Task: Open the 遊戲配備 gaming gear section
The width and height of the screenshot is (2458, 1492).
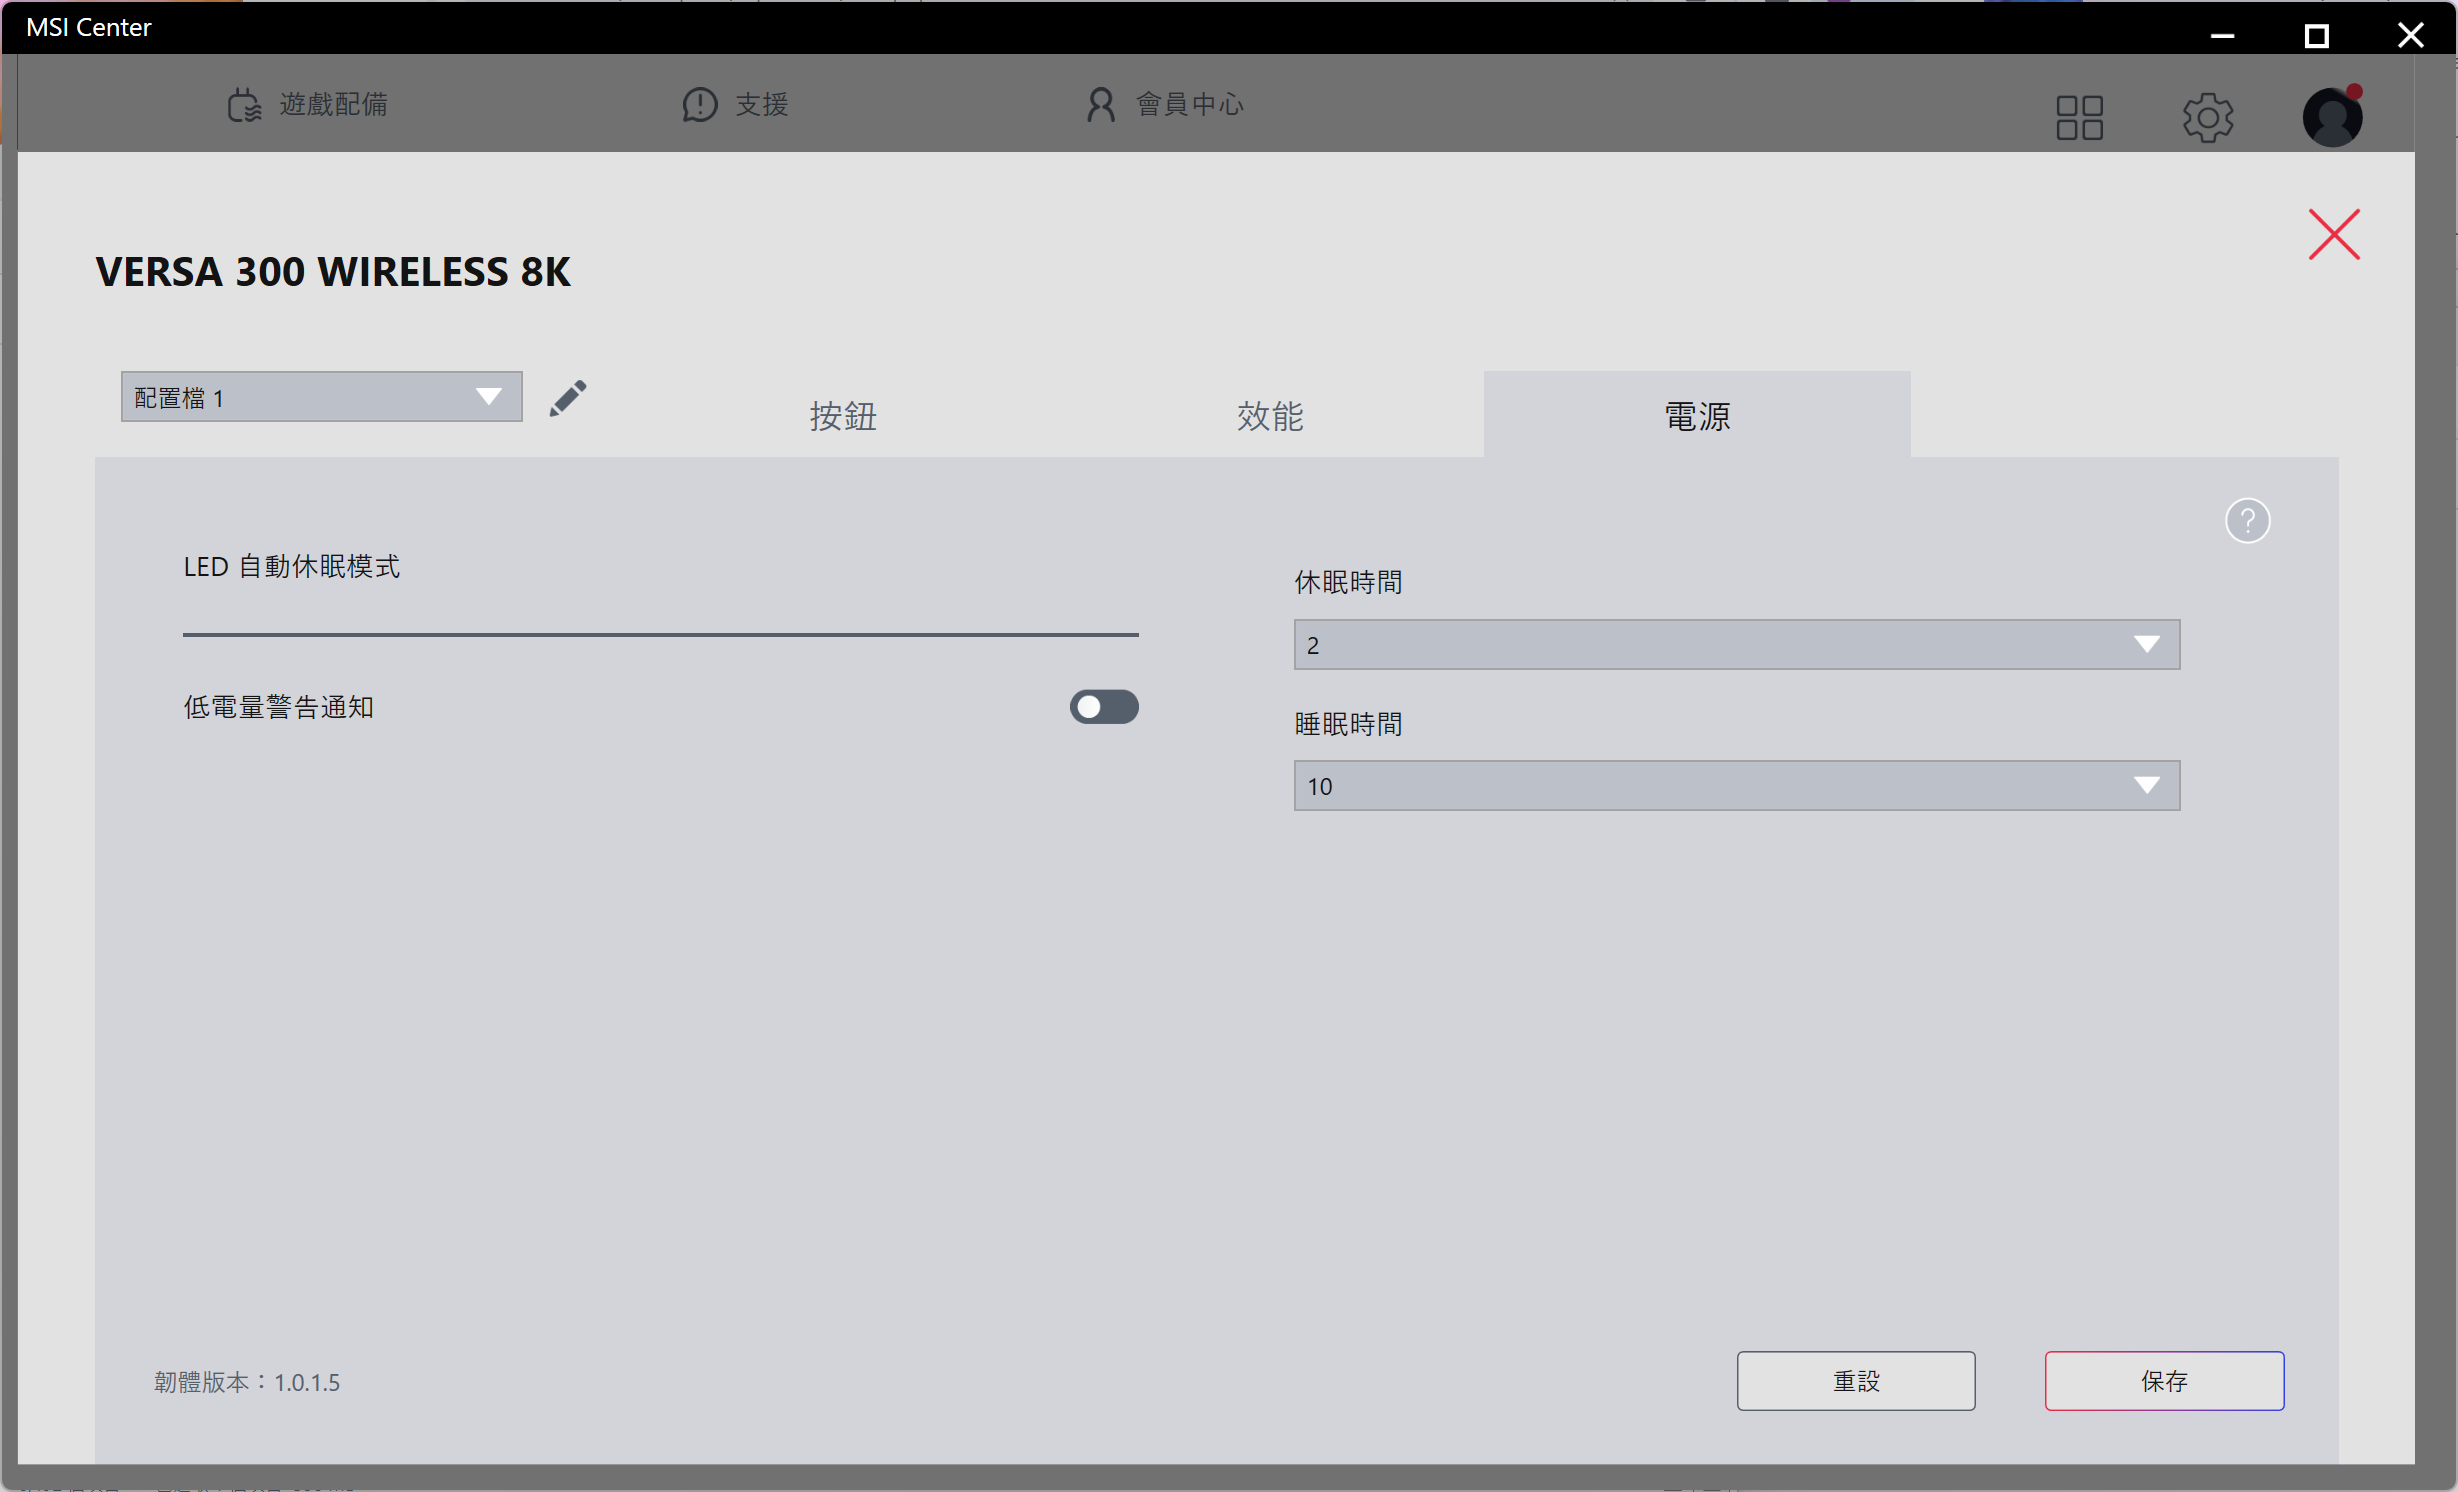Action: [307, 104]
